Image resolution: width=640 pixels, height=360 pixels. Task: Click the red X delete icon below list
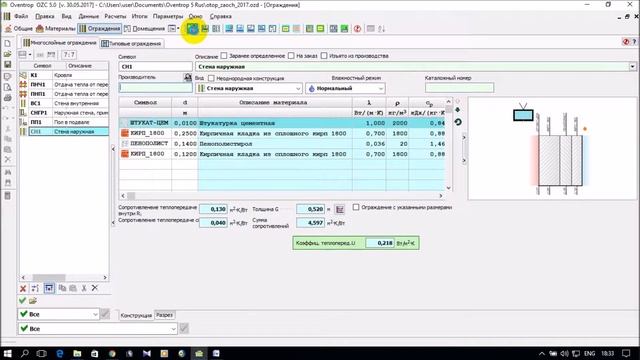click(x=23, y=289)
